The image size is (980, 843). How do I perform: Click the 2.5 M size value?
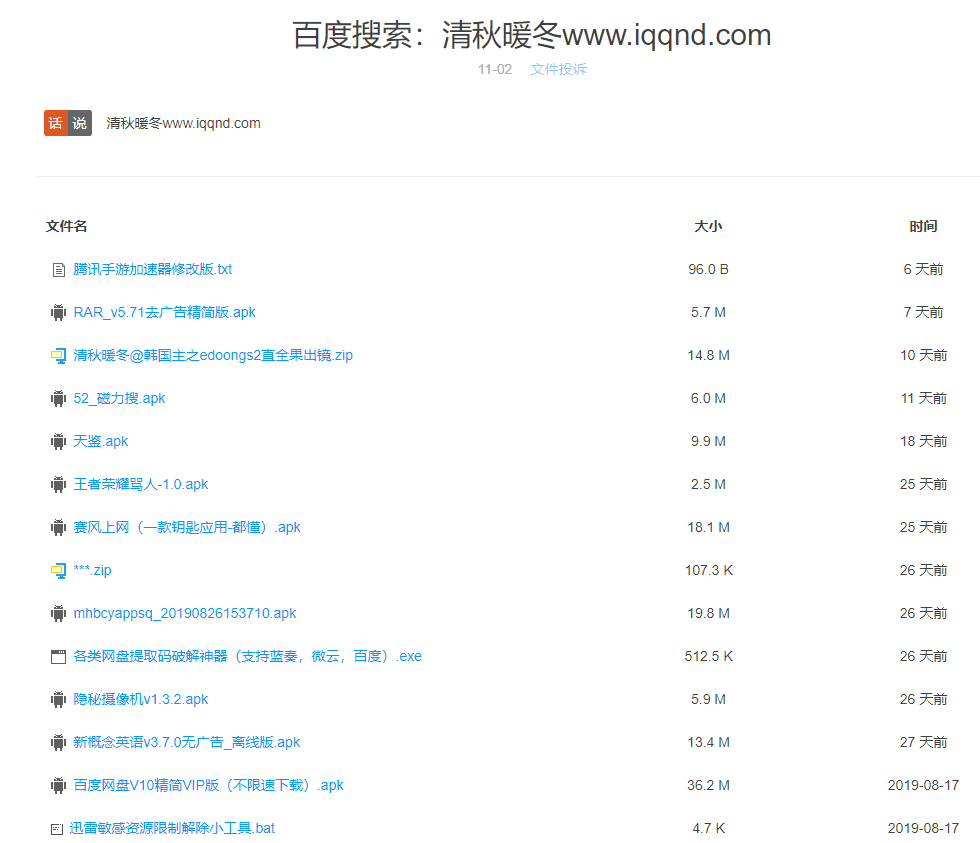(x=708, y=485)
